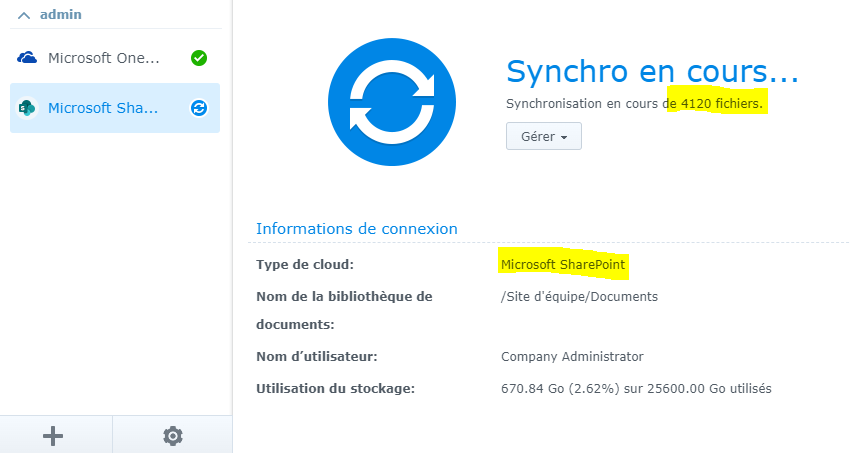Click the Company Administrator username value

(x=572, y=356)
